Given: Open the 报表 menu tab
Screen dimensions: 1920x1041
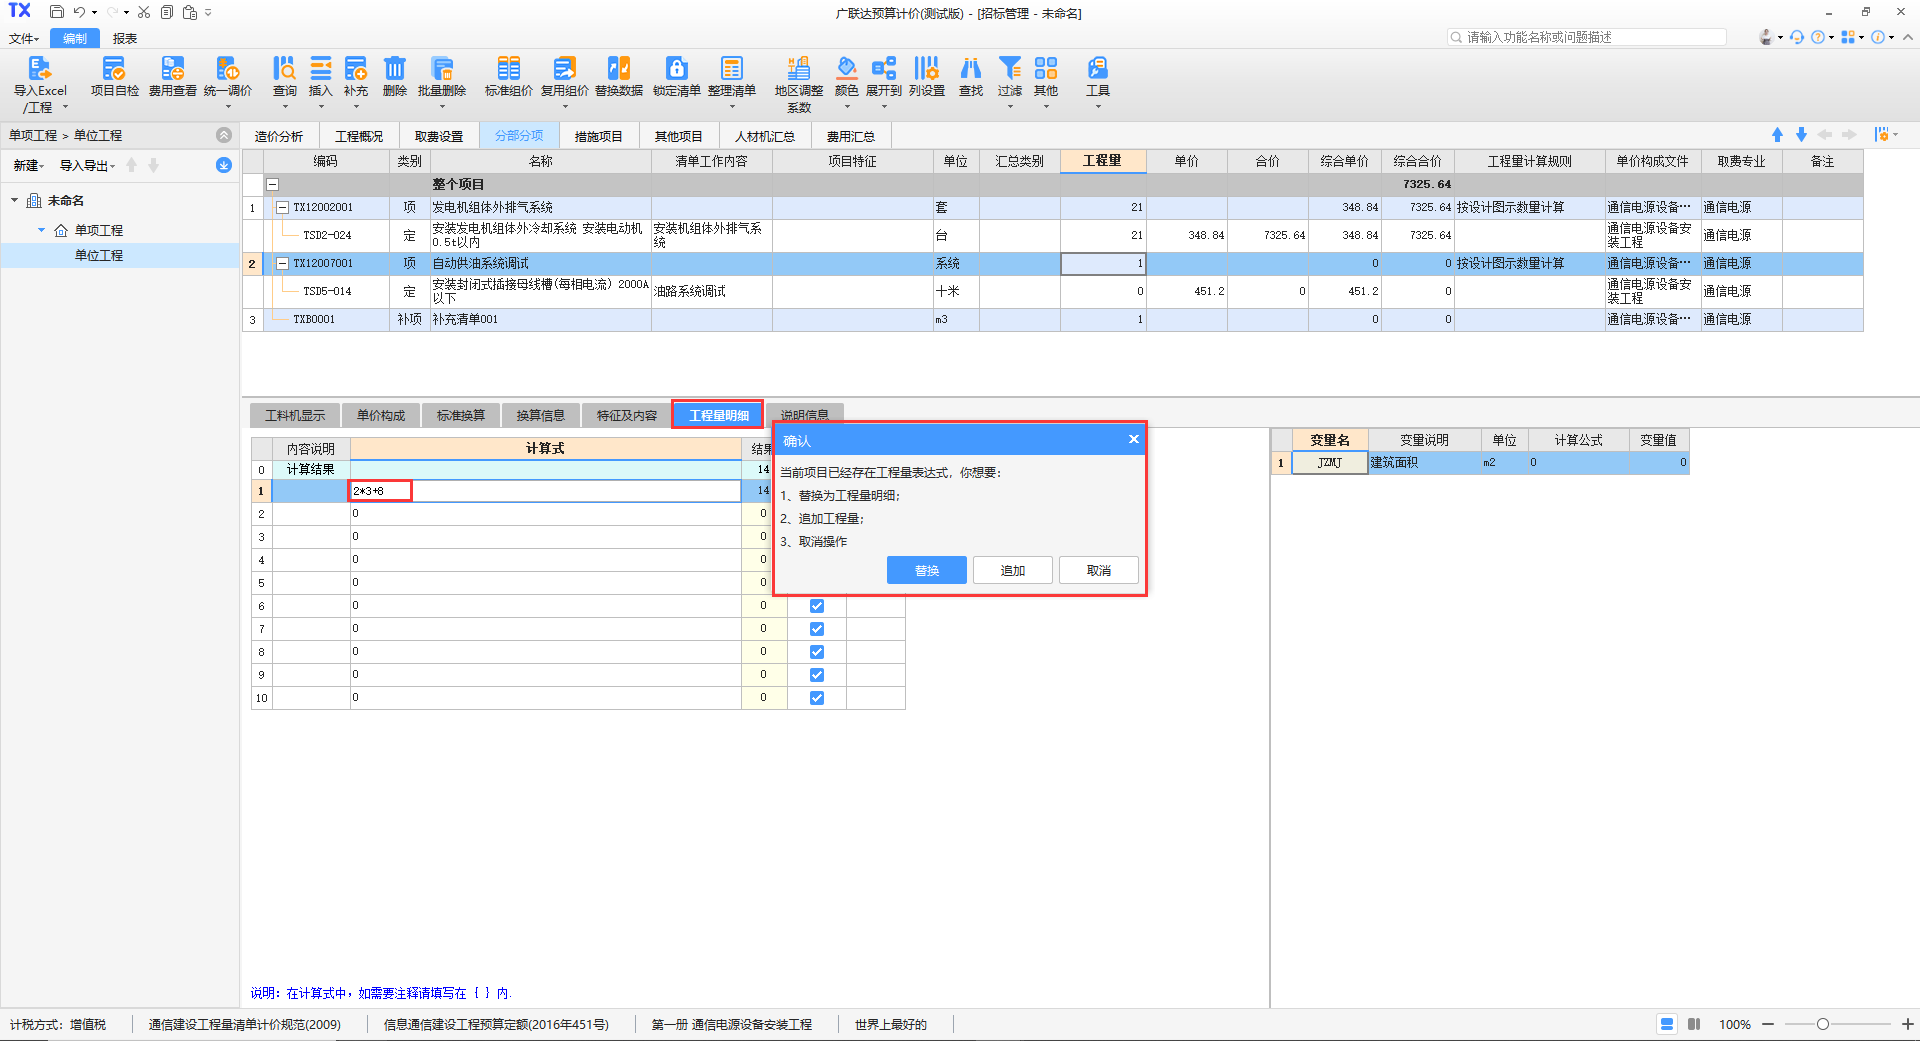Looking at the screenshot, I should (x=125, y=39).
